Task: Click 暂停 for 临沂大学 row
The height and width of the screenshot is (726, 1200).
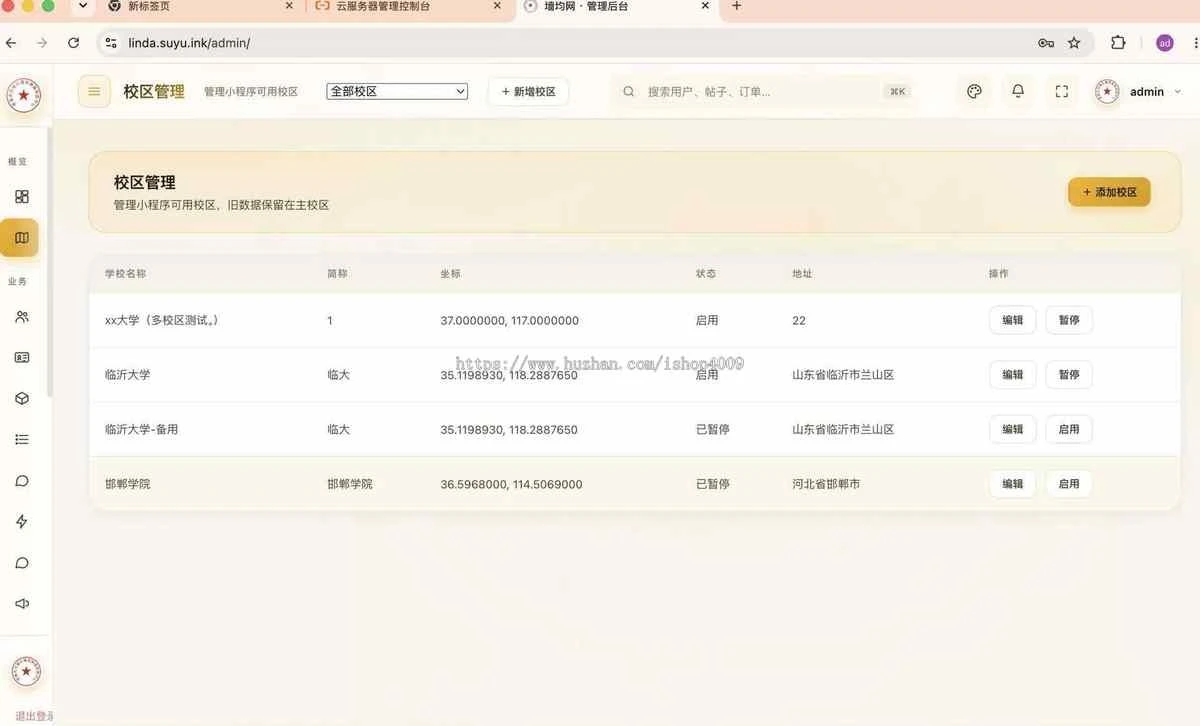Action: [x=1069, y=375]
